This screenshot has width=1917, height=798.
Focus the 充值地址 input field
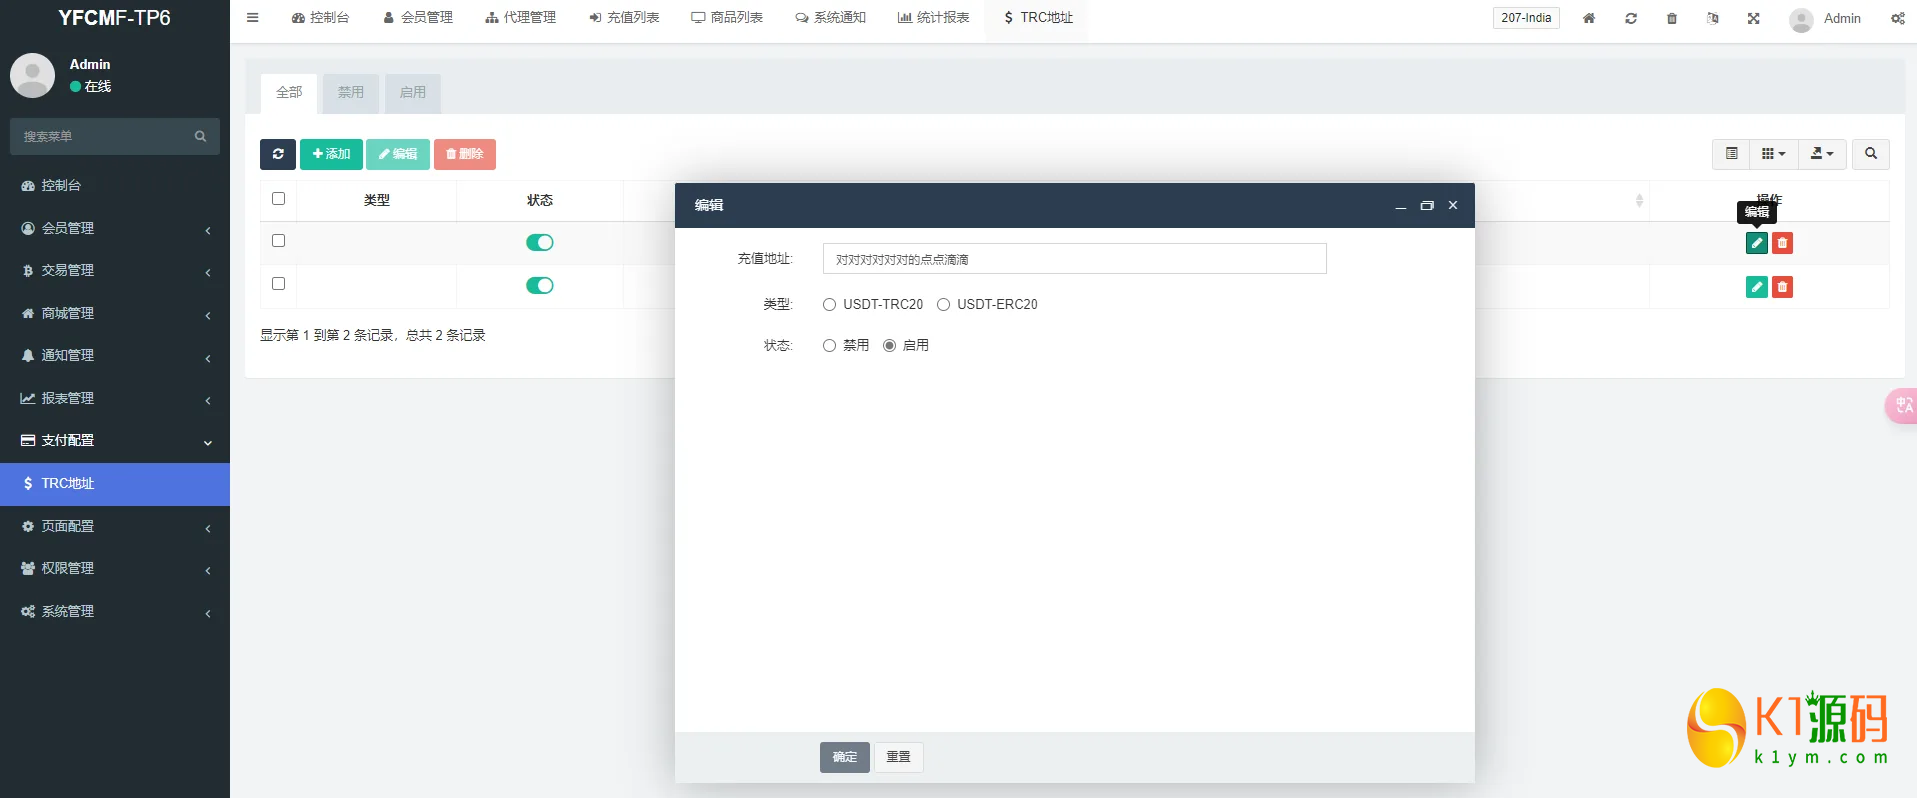pos(1075,259)
